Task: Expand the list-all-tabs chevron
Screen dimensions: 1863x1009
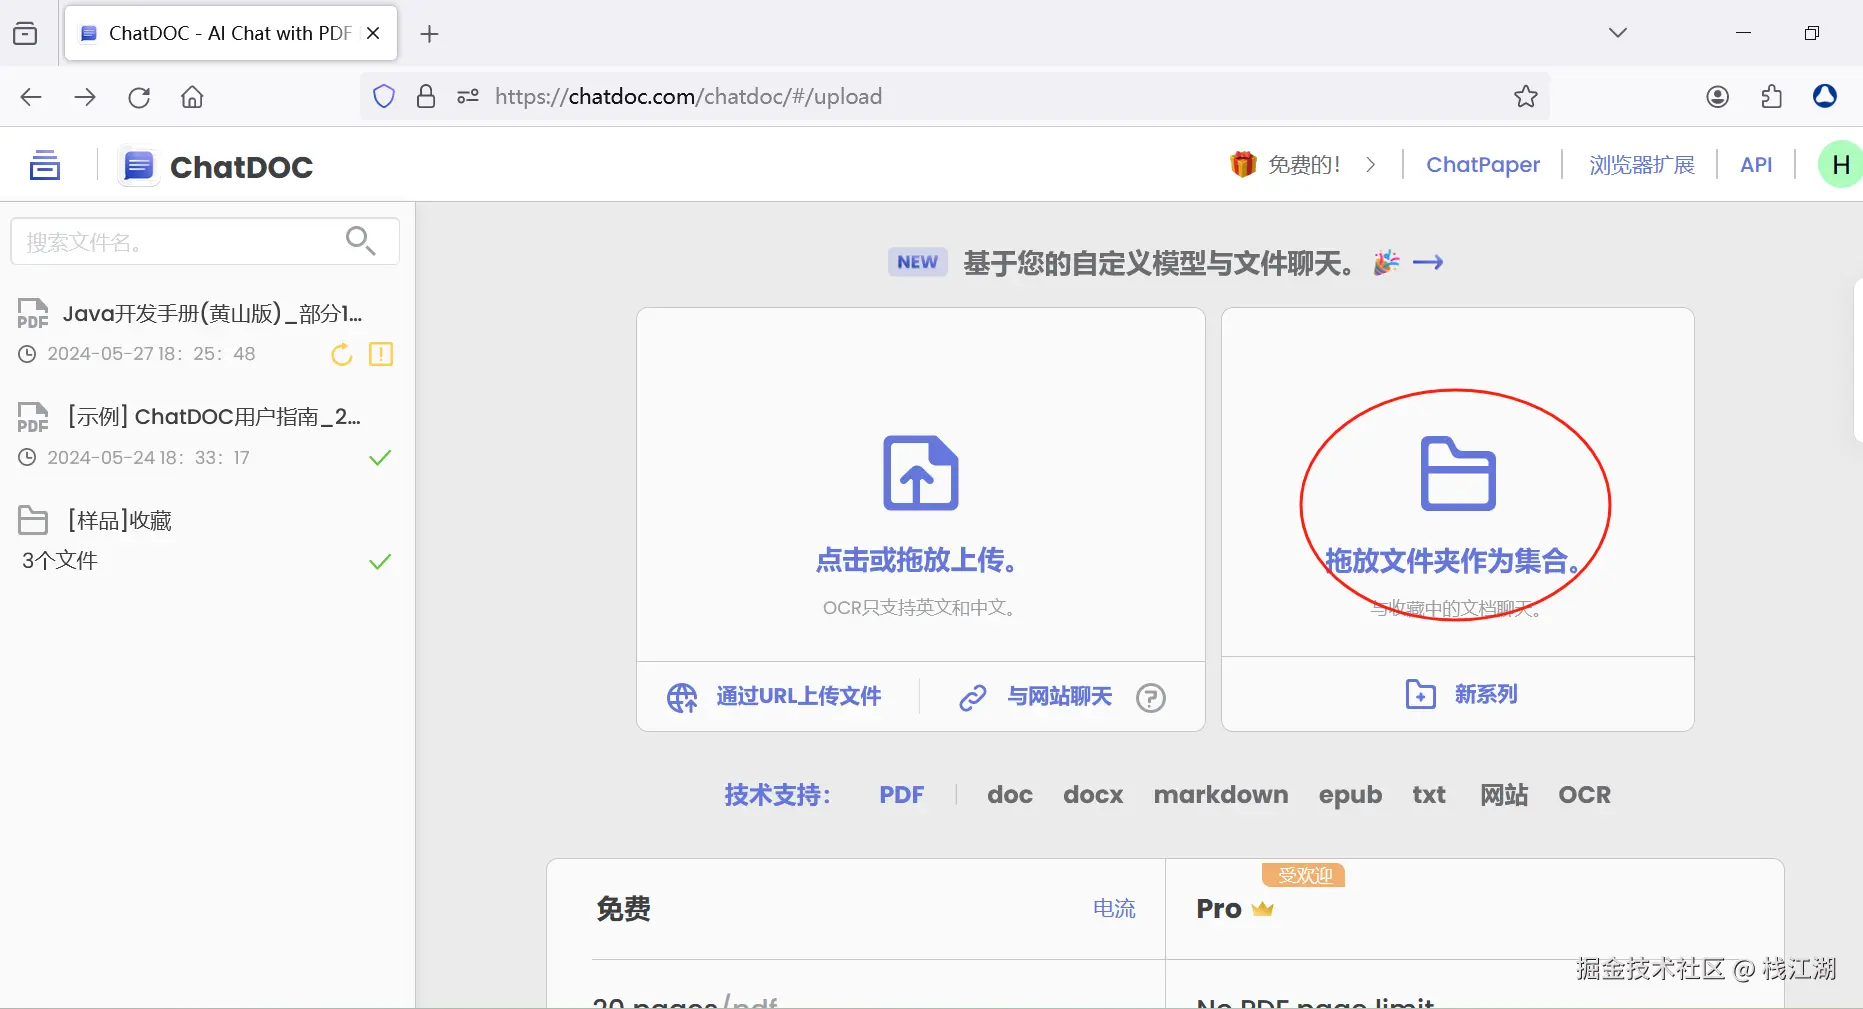Action: [x=1617, y=33]
